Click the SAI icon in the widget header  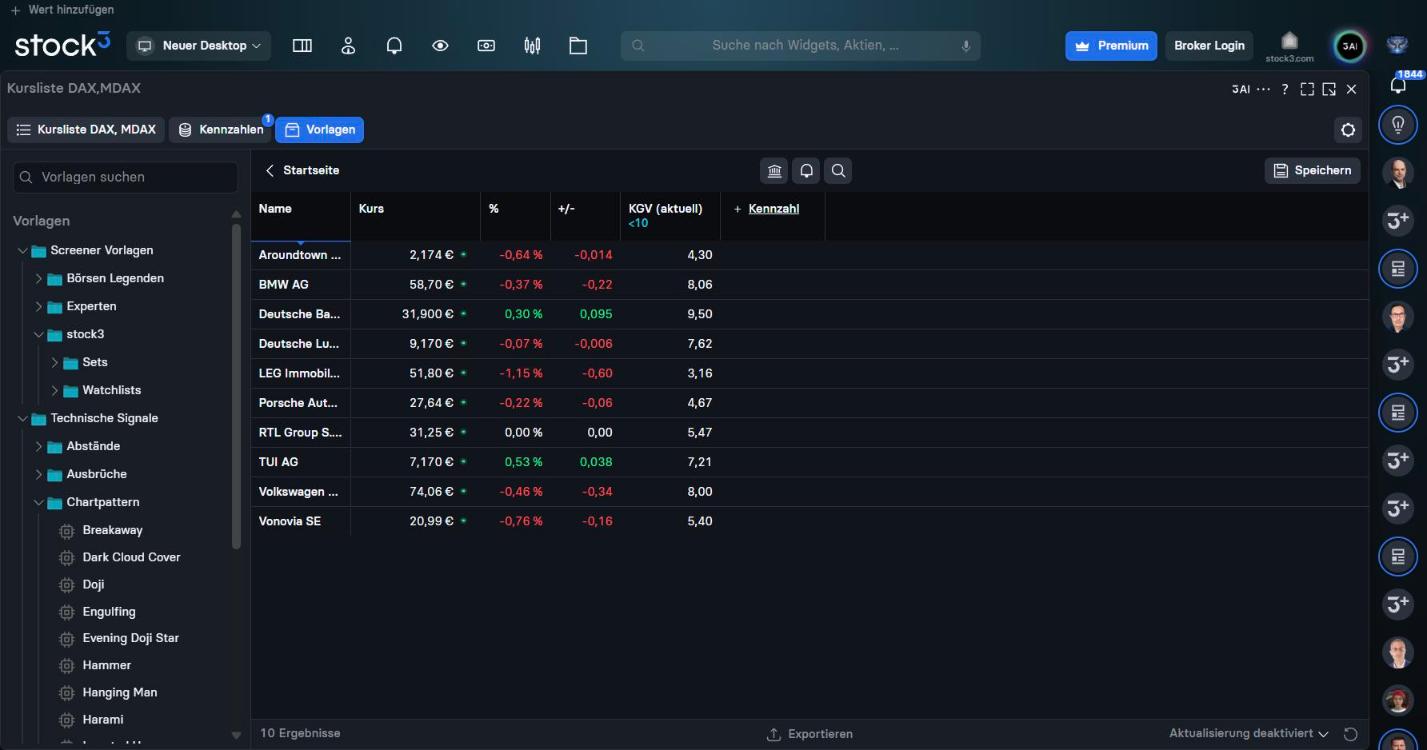click(1241, 89)
